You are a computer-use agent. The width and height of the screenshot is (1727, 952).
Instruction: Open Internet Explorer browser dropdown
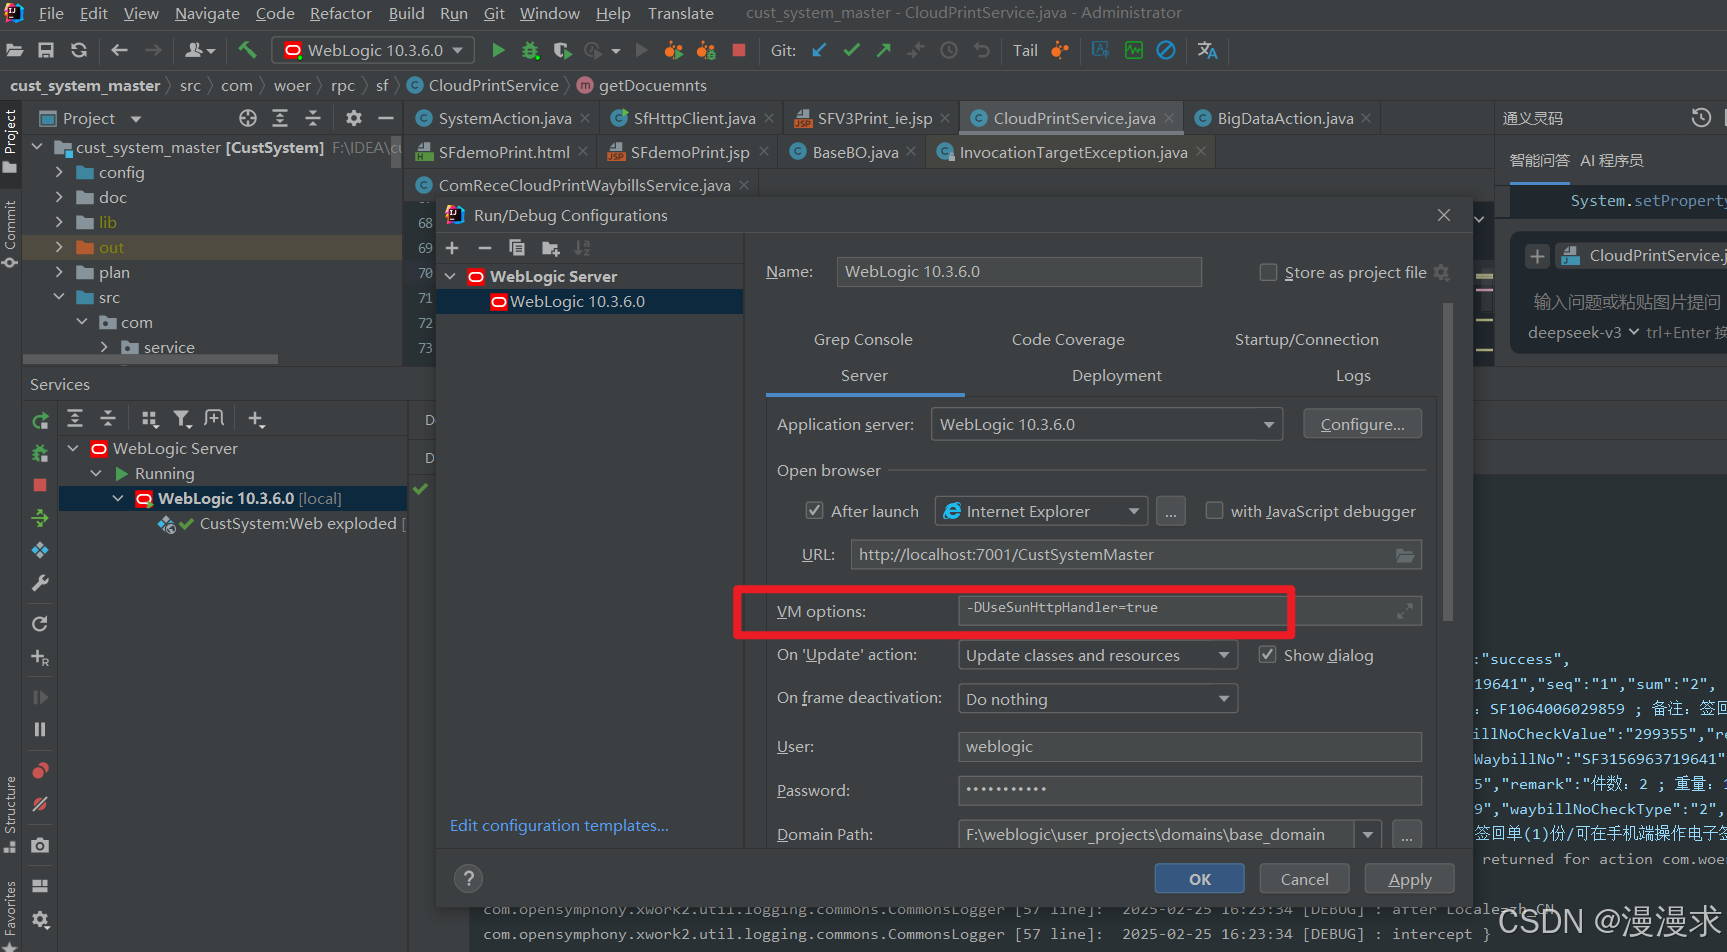[x=1041, y=511]
